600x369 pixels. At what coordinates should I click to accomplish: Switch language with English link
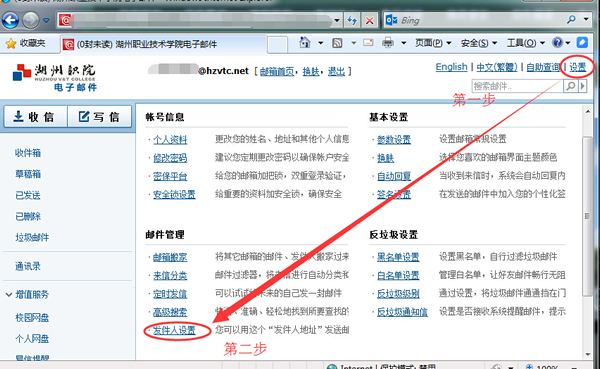click(x=451, y=67)
